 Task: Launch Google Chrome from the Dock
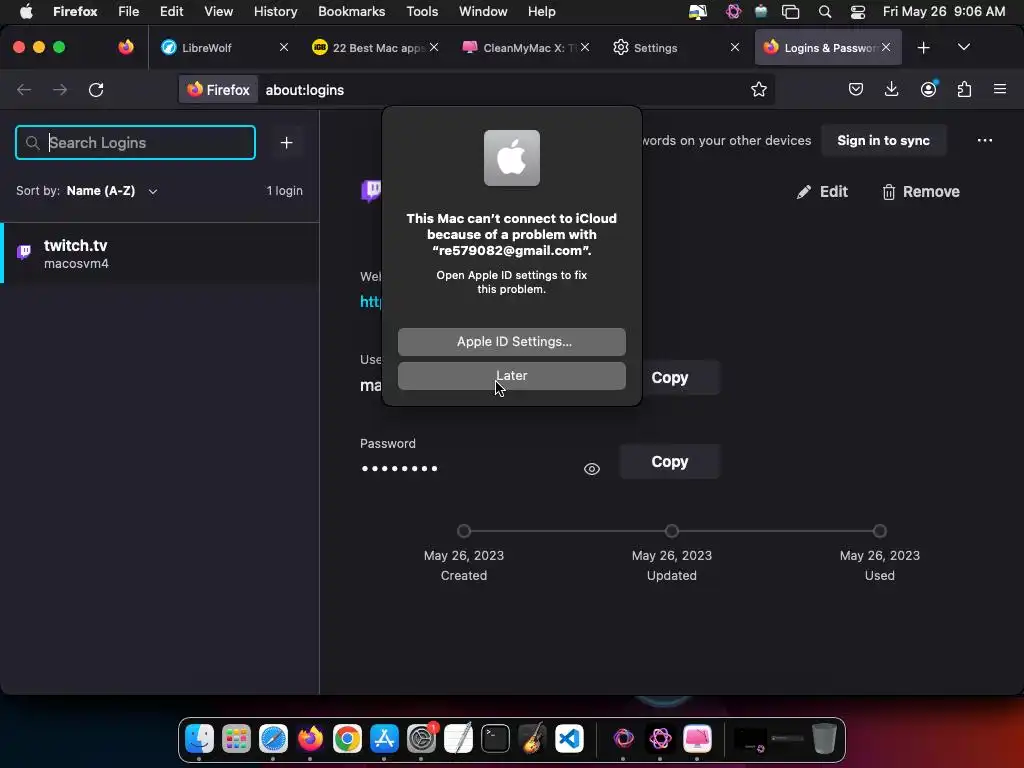pos(347,739)
